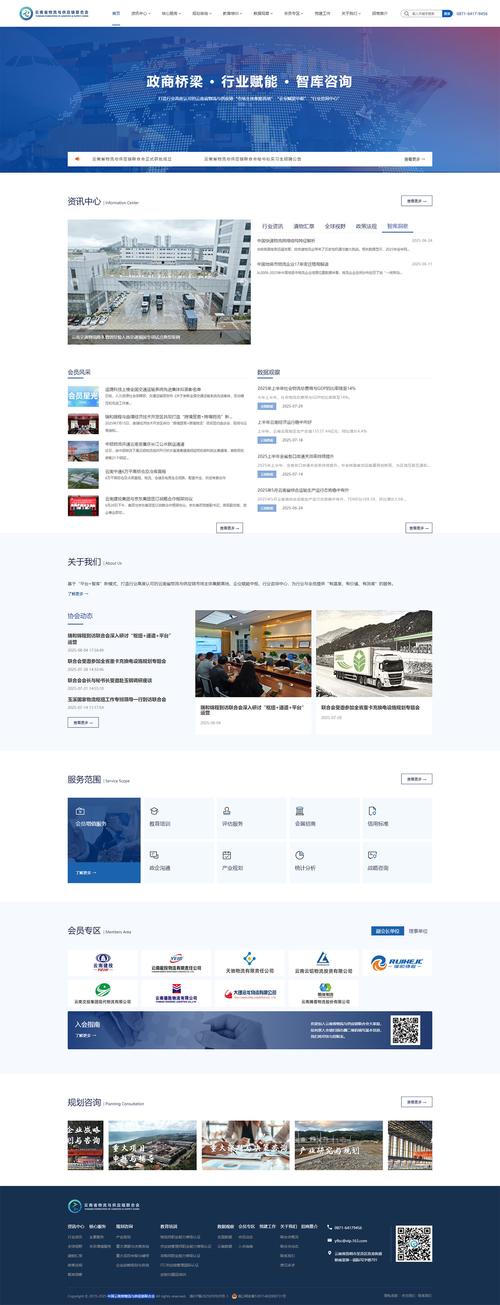This screenshot has height=1305, width=500.
Task: Open the 招商简介 nav item
Action: (x=380, y=14)
